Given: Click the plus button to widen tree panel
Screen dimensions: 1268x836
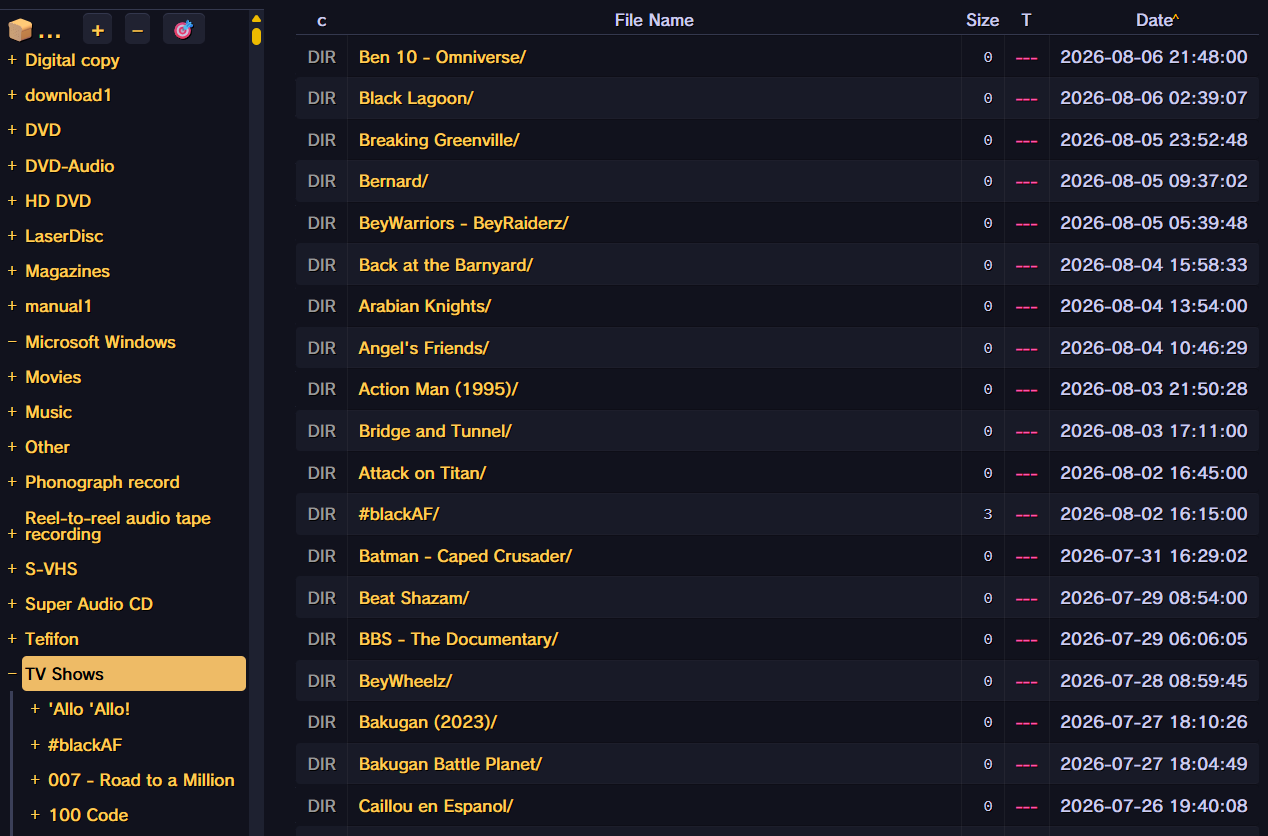Looking at the screenshot, I should [x=97, y=30].
